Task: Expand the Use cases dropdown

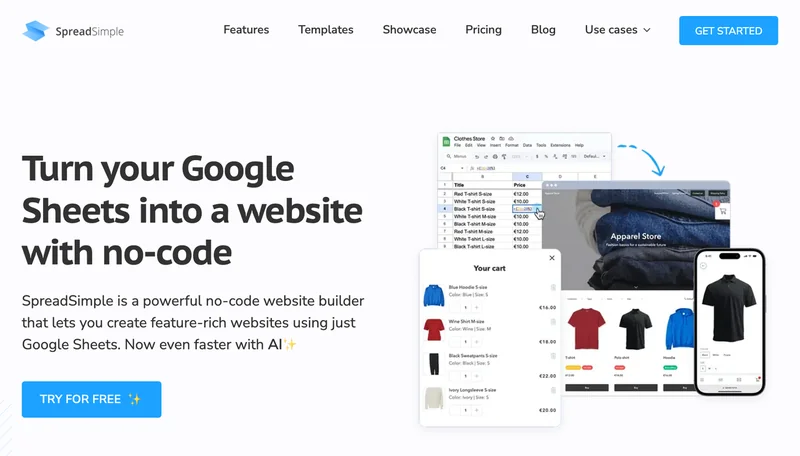Action: [x=617, y=30]
